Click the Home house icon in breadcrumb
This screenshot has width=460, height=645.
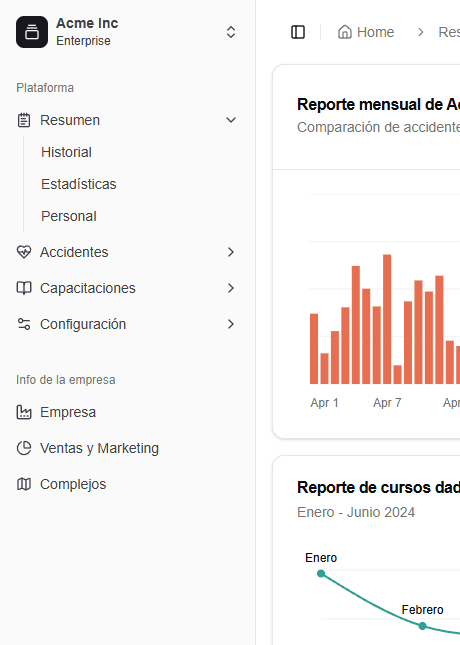point(345,32)
